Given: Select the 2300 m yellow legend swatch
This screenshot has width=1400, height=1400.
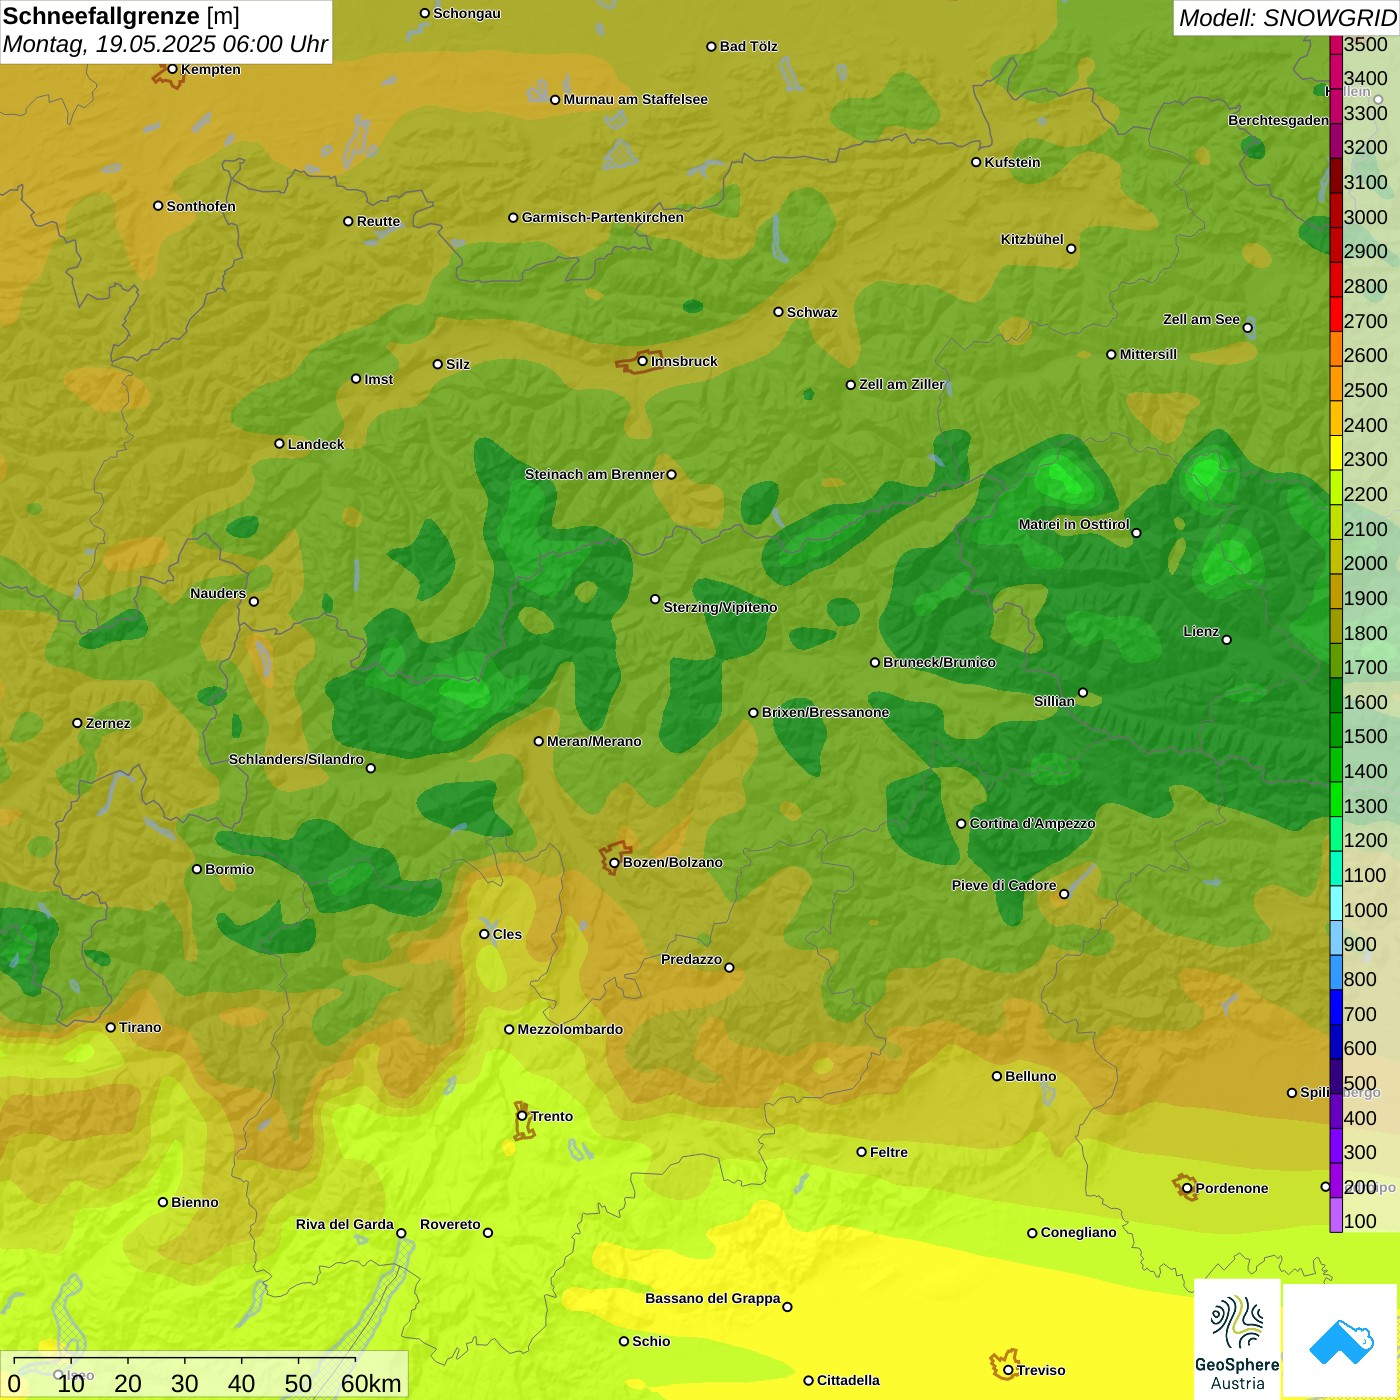Looking at the screenshot, I should click(x=1335, y=453).
